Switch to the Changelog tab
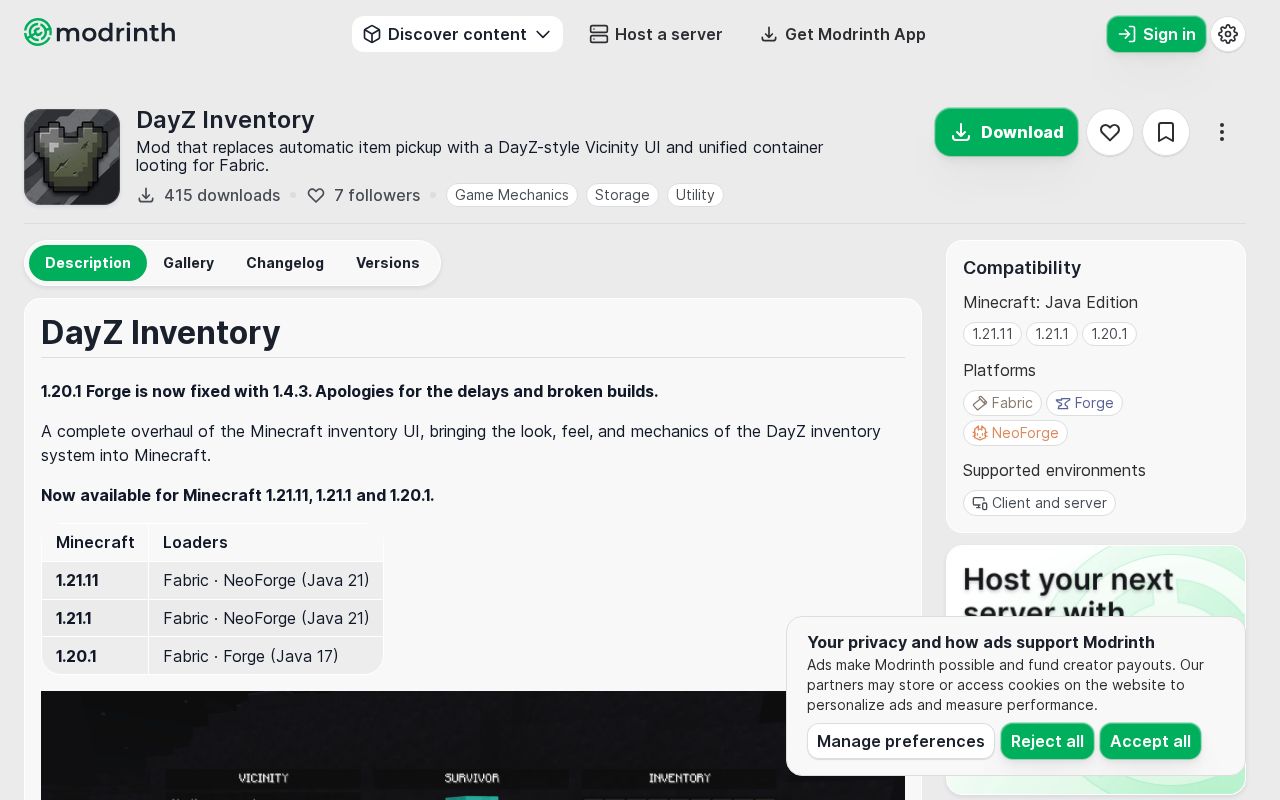This screenshot has height=800, width=1280. tap(285, 263)
